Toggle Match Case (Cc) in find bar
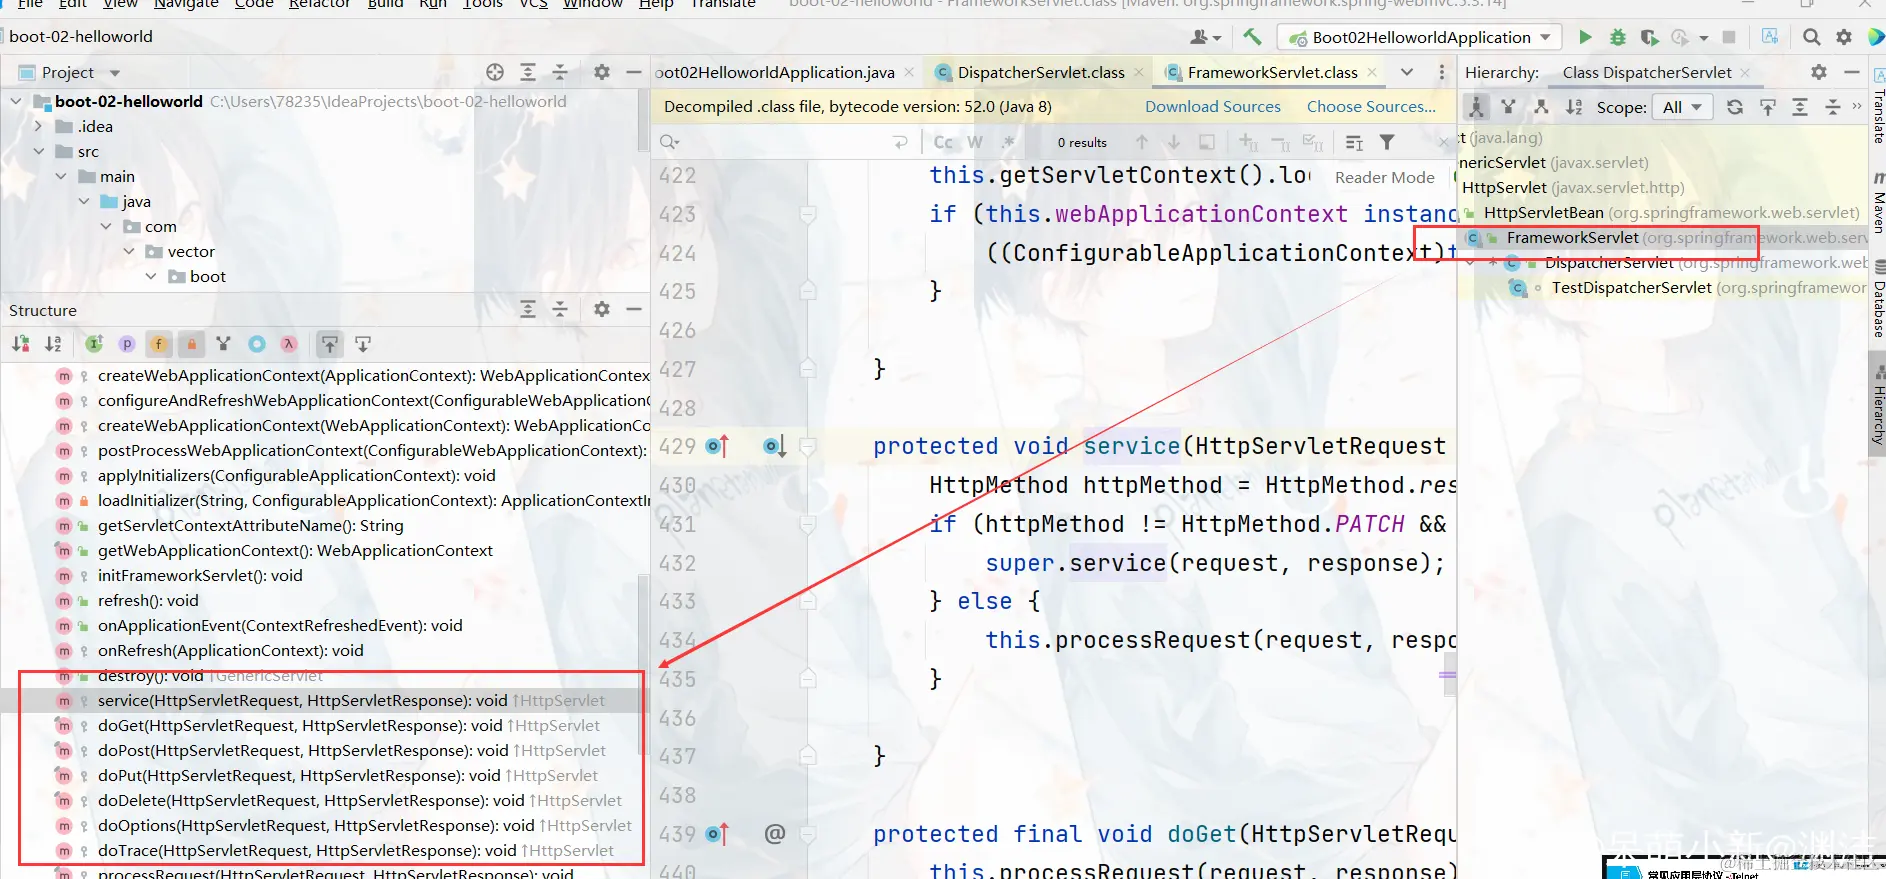The height and width of the screenshot is (879, 1886). [943, 142]
